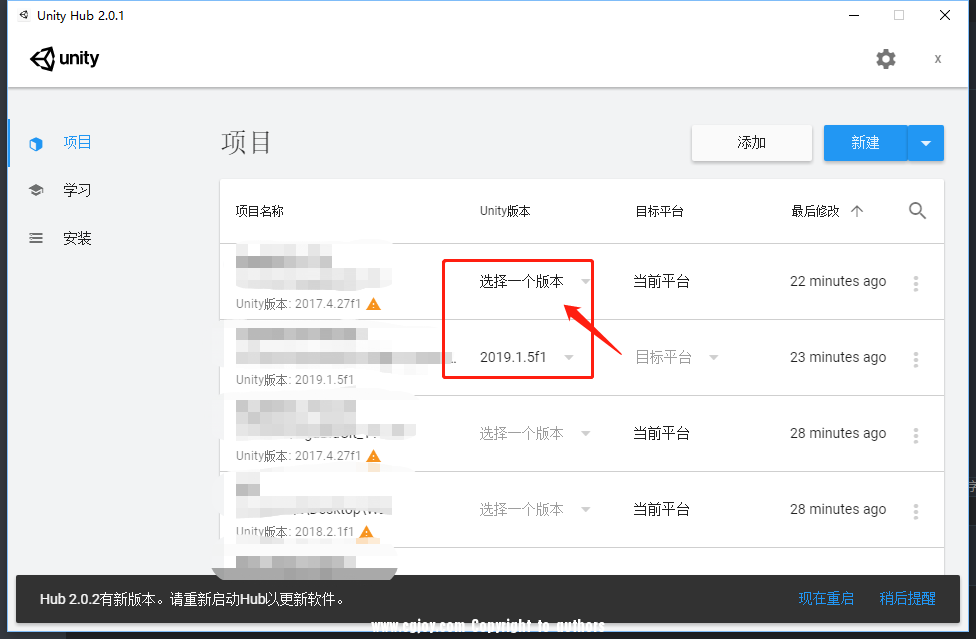
Task: Click warning icon next to 2018.2.1f1
Action: click(367, 531)
